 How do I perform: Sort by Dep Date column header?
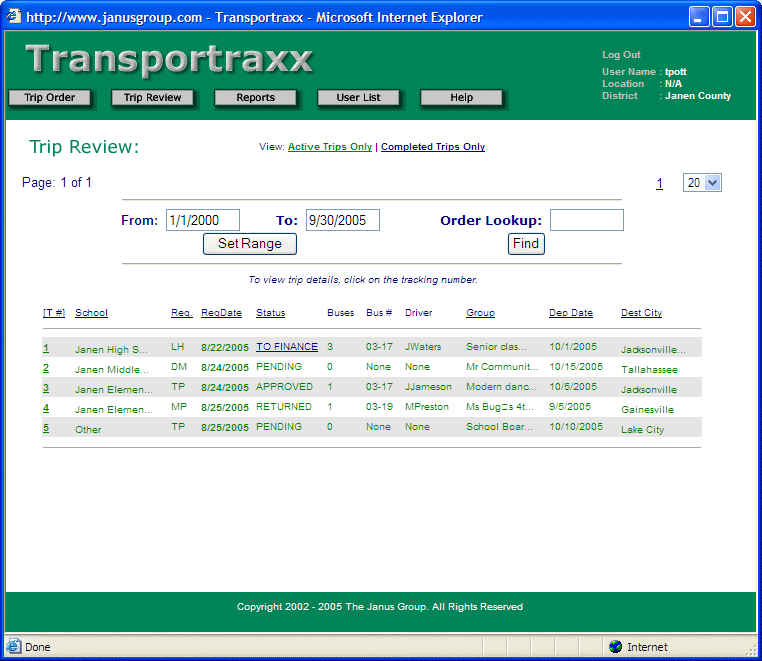click(571, 313)
